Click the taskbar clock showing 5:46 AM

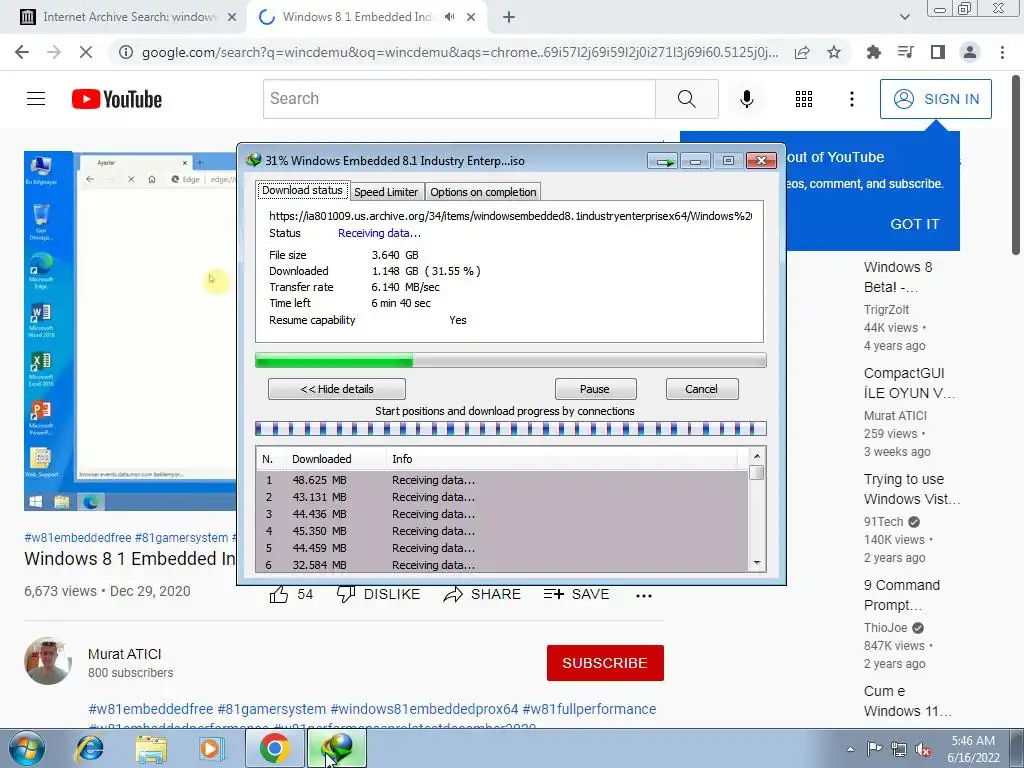tap(973, 749)
